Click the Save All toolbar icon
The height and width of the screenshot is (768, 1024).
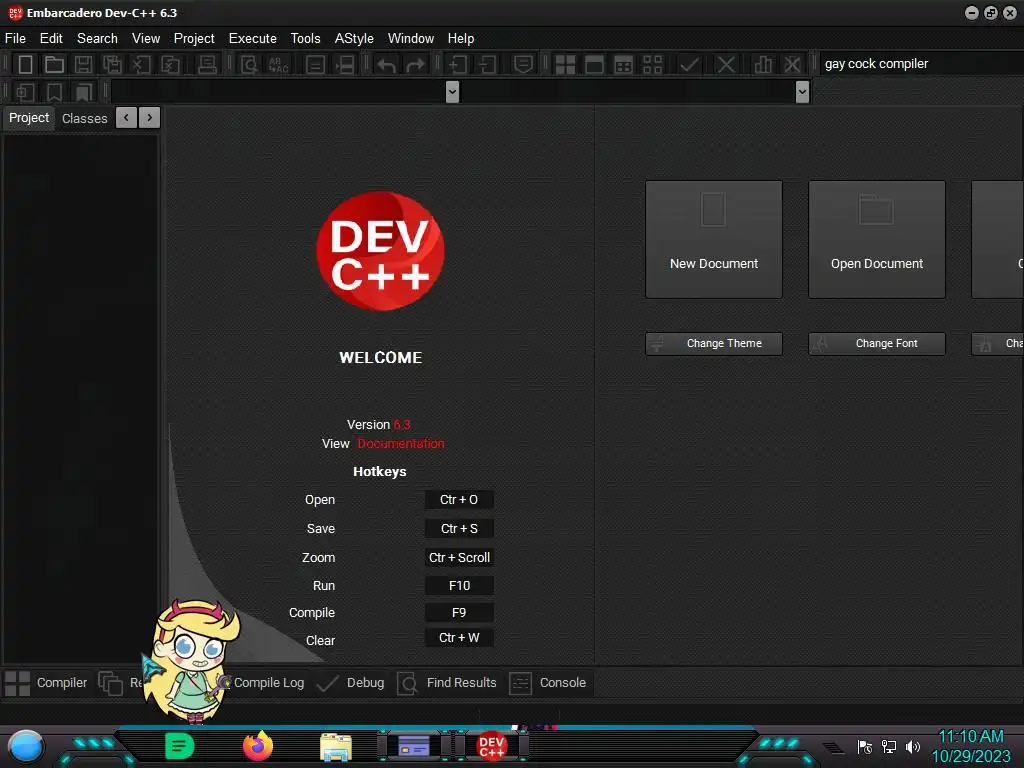[112, 65]
